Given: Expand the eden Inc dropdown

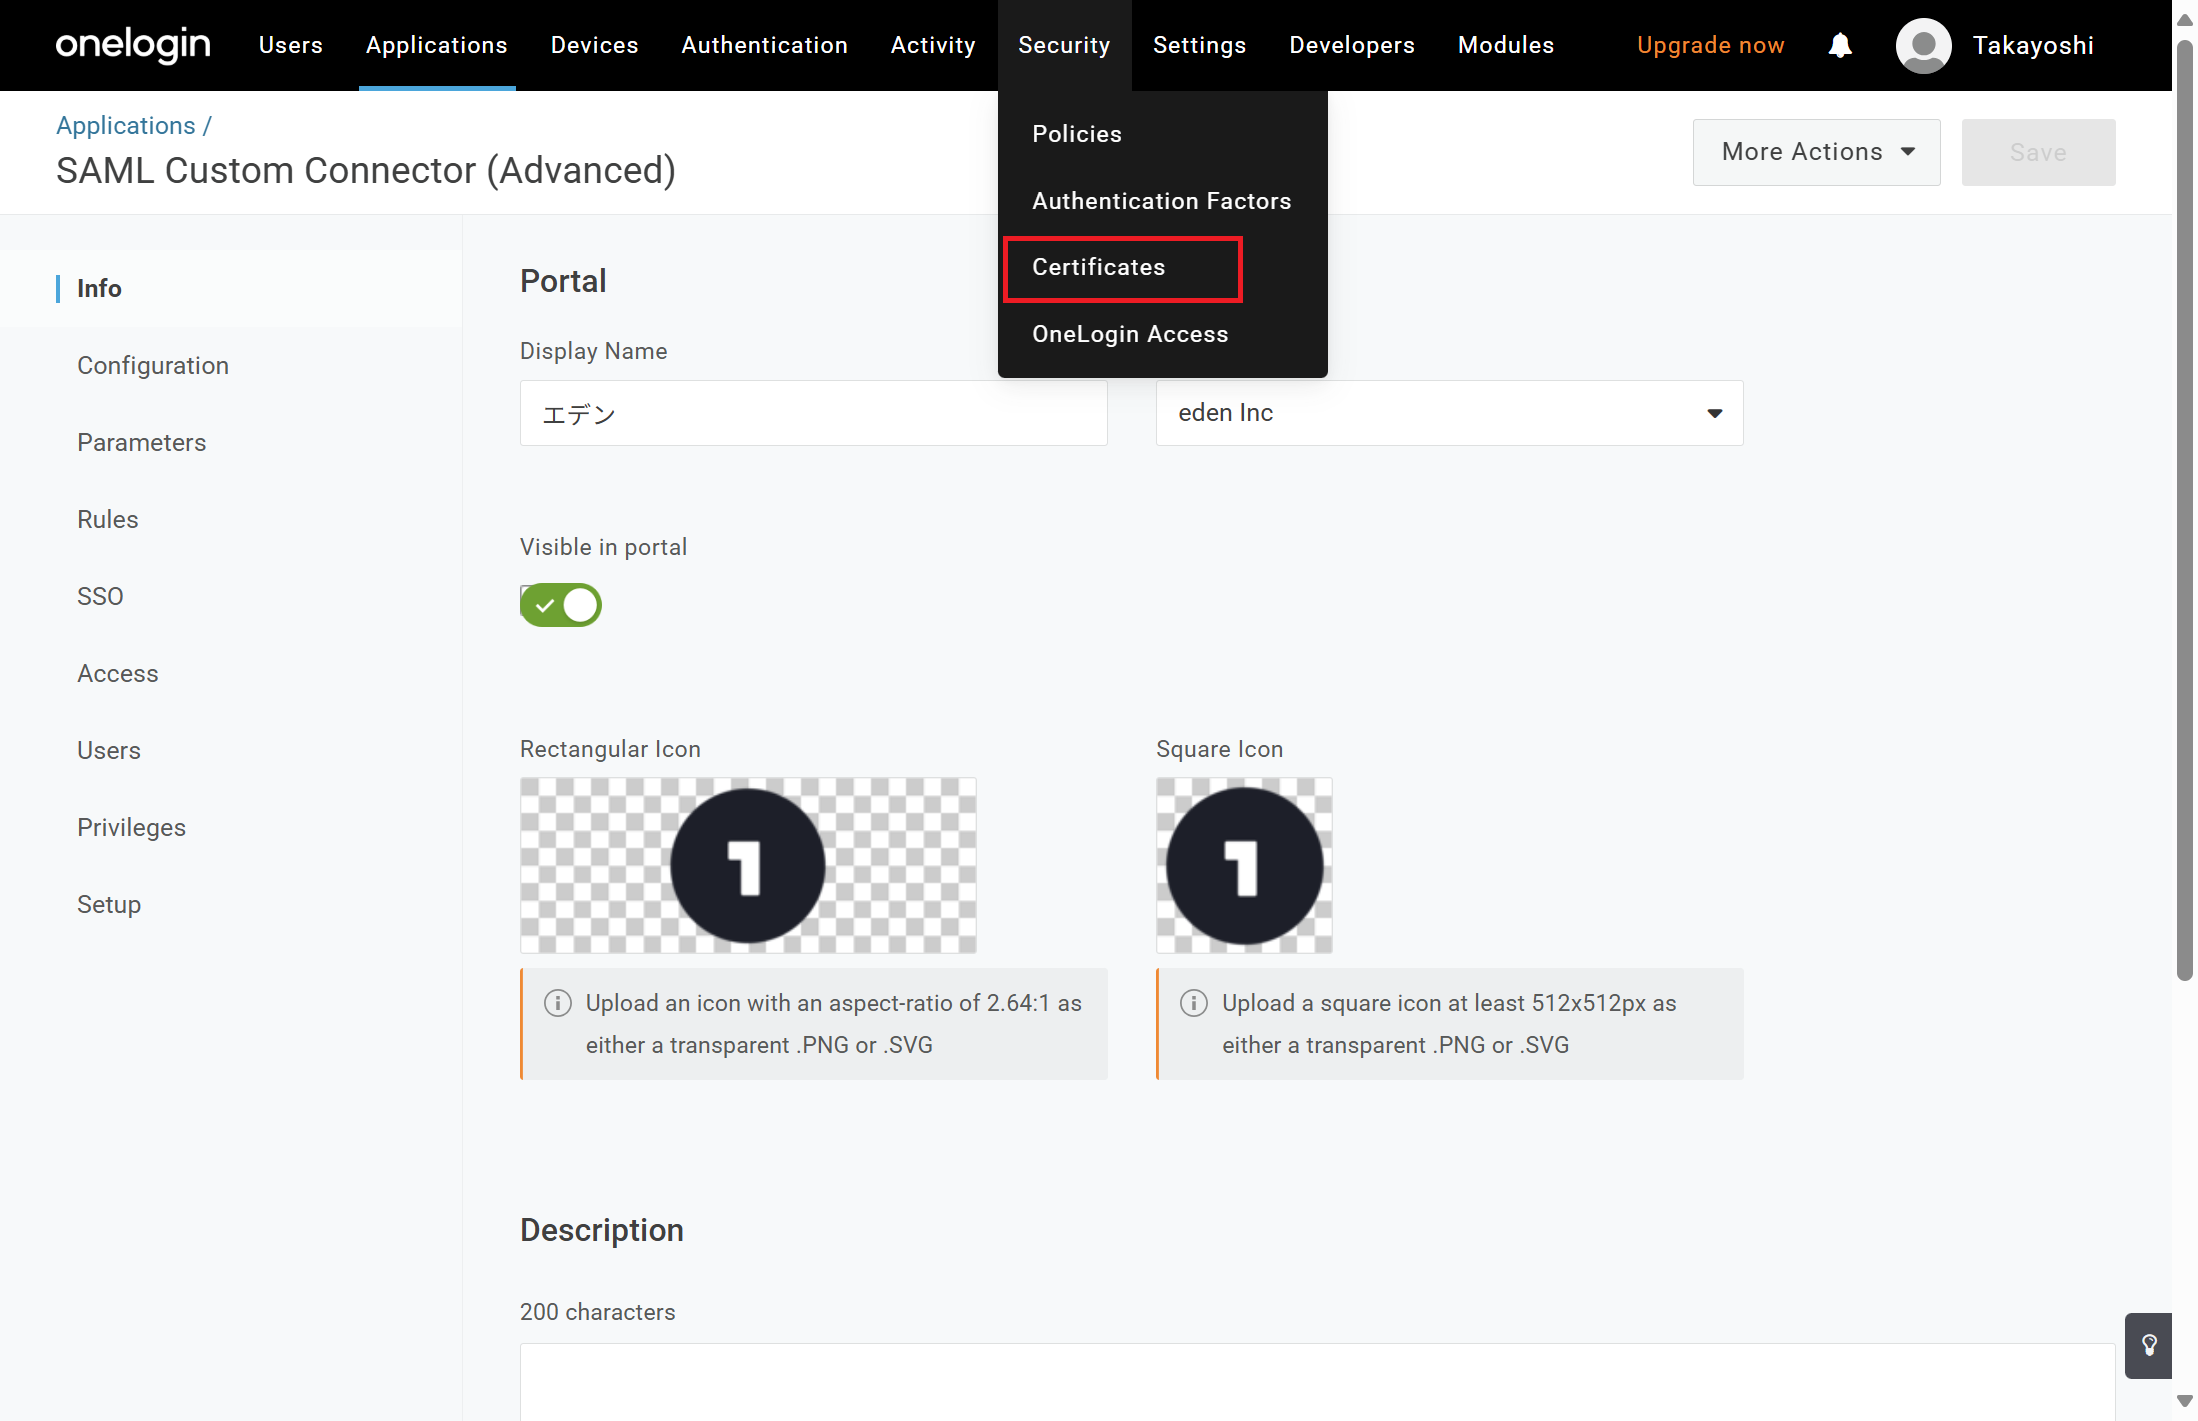Looking at the screenshot, I should (x=1449, y=413).
